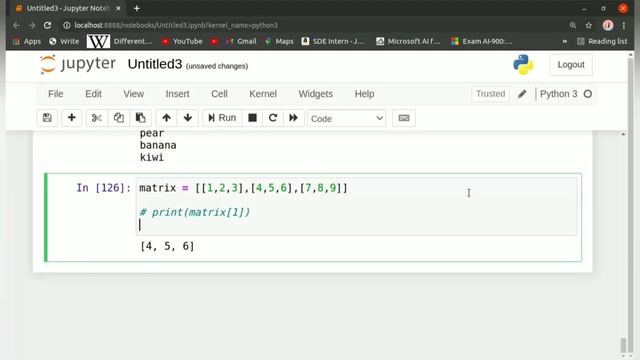Open the File menu
This screenshot has width=640, height=360.
[56, 94]
